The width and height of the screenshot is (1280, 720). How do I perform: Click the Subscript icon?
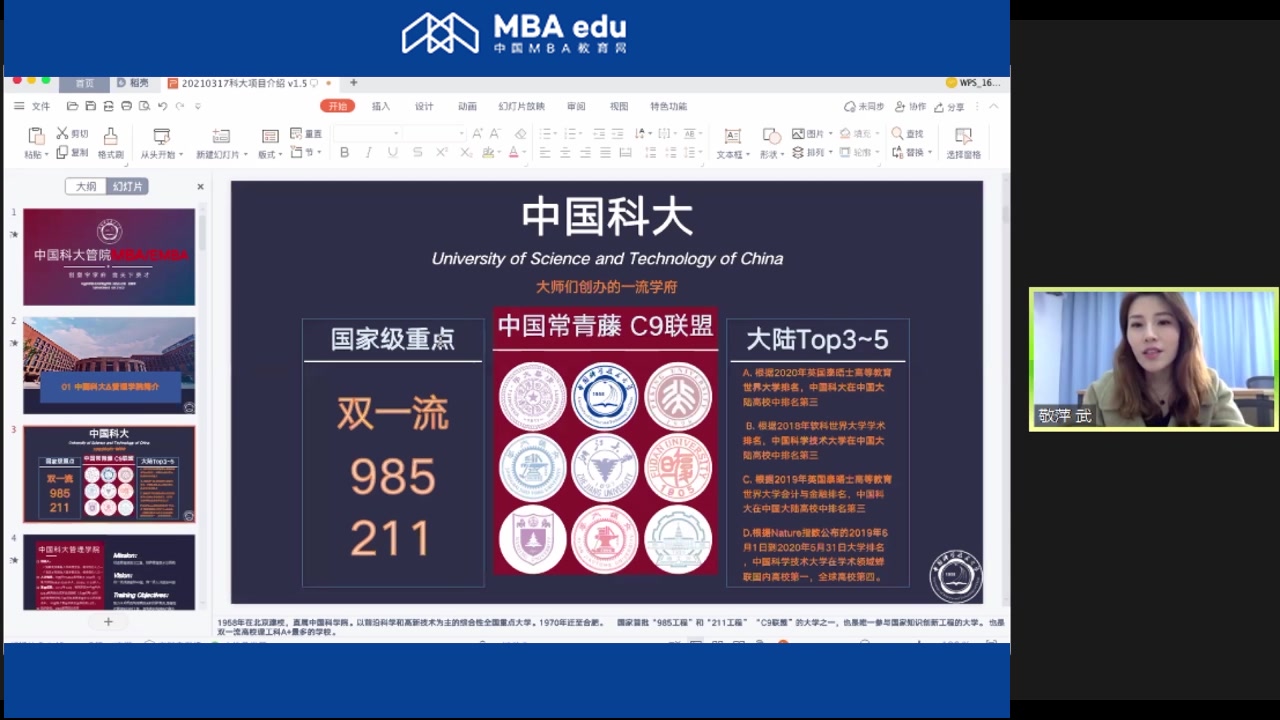click(x=465, y=152)
